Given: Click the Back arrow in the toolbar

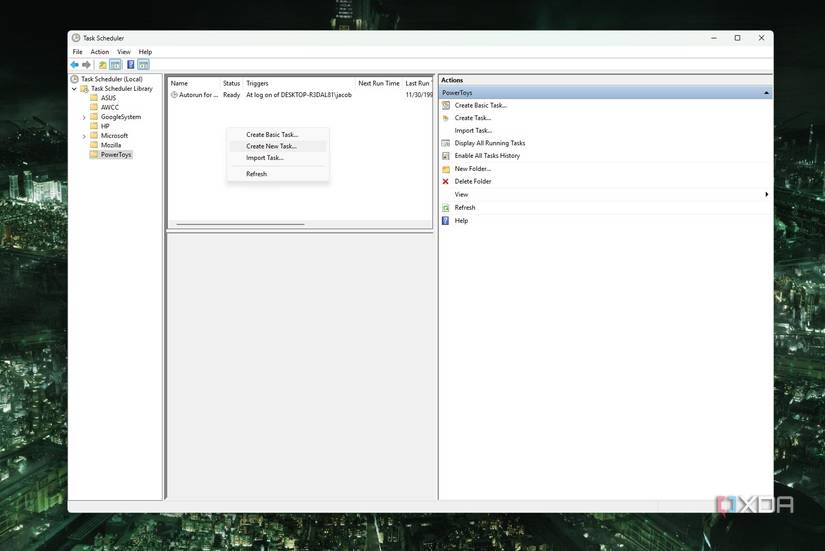Looking at the screenshot, I should coord(74,65).
